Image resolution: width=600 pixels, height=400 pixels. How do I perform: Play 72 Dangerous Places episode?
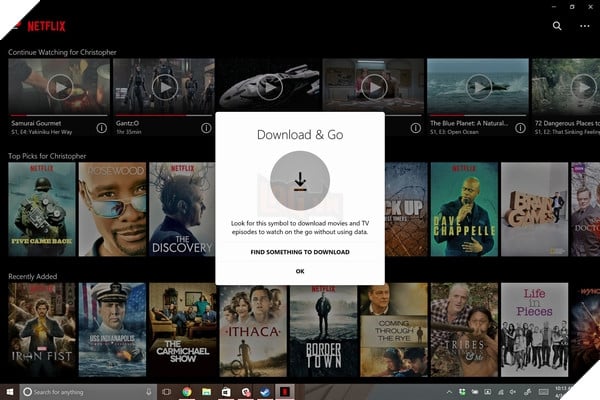tap(583, 87)
